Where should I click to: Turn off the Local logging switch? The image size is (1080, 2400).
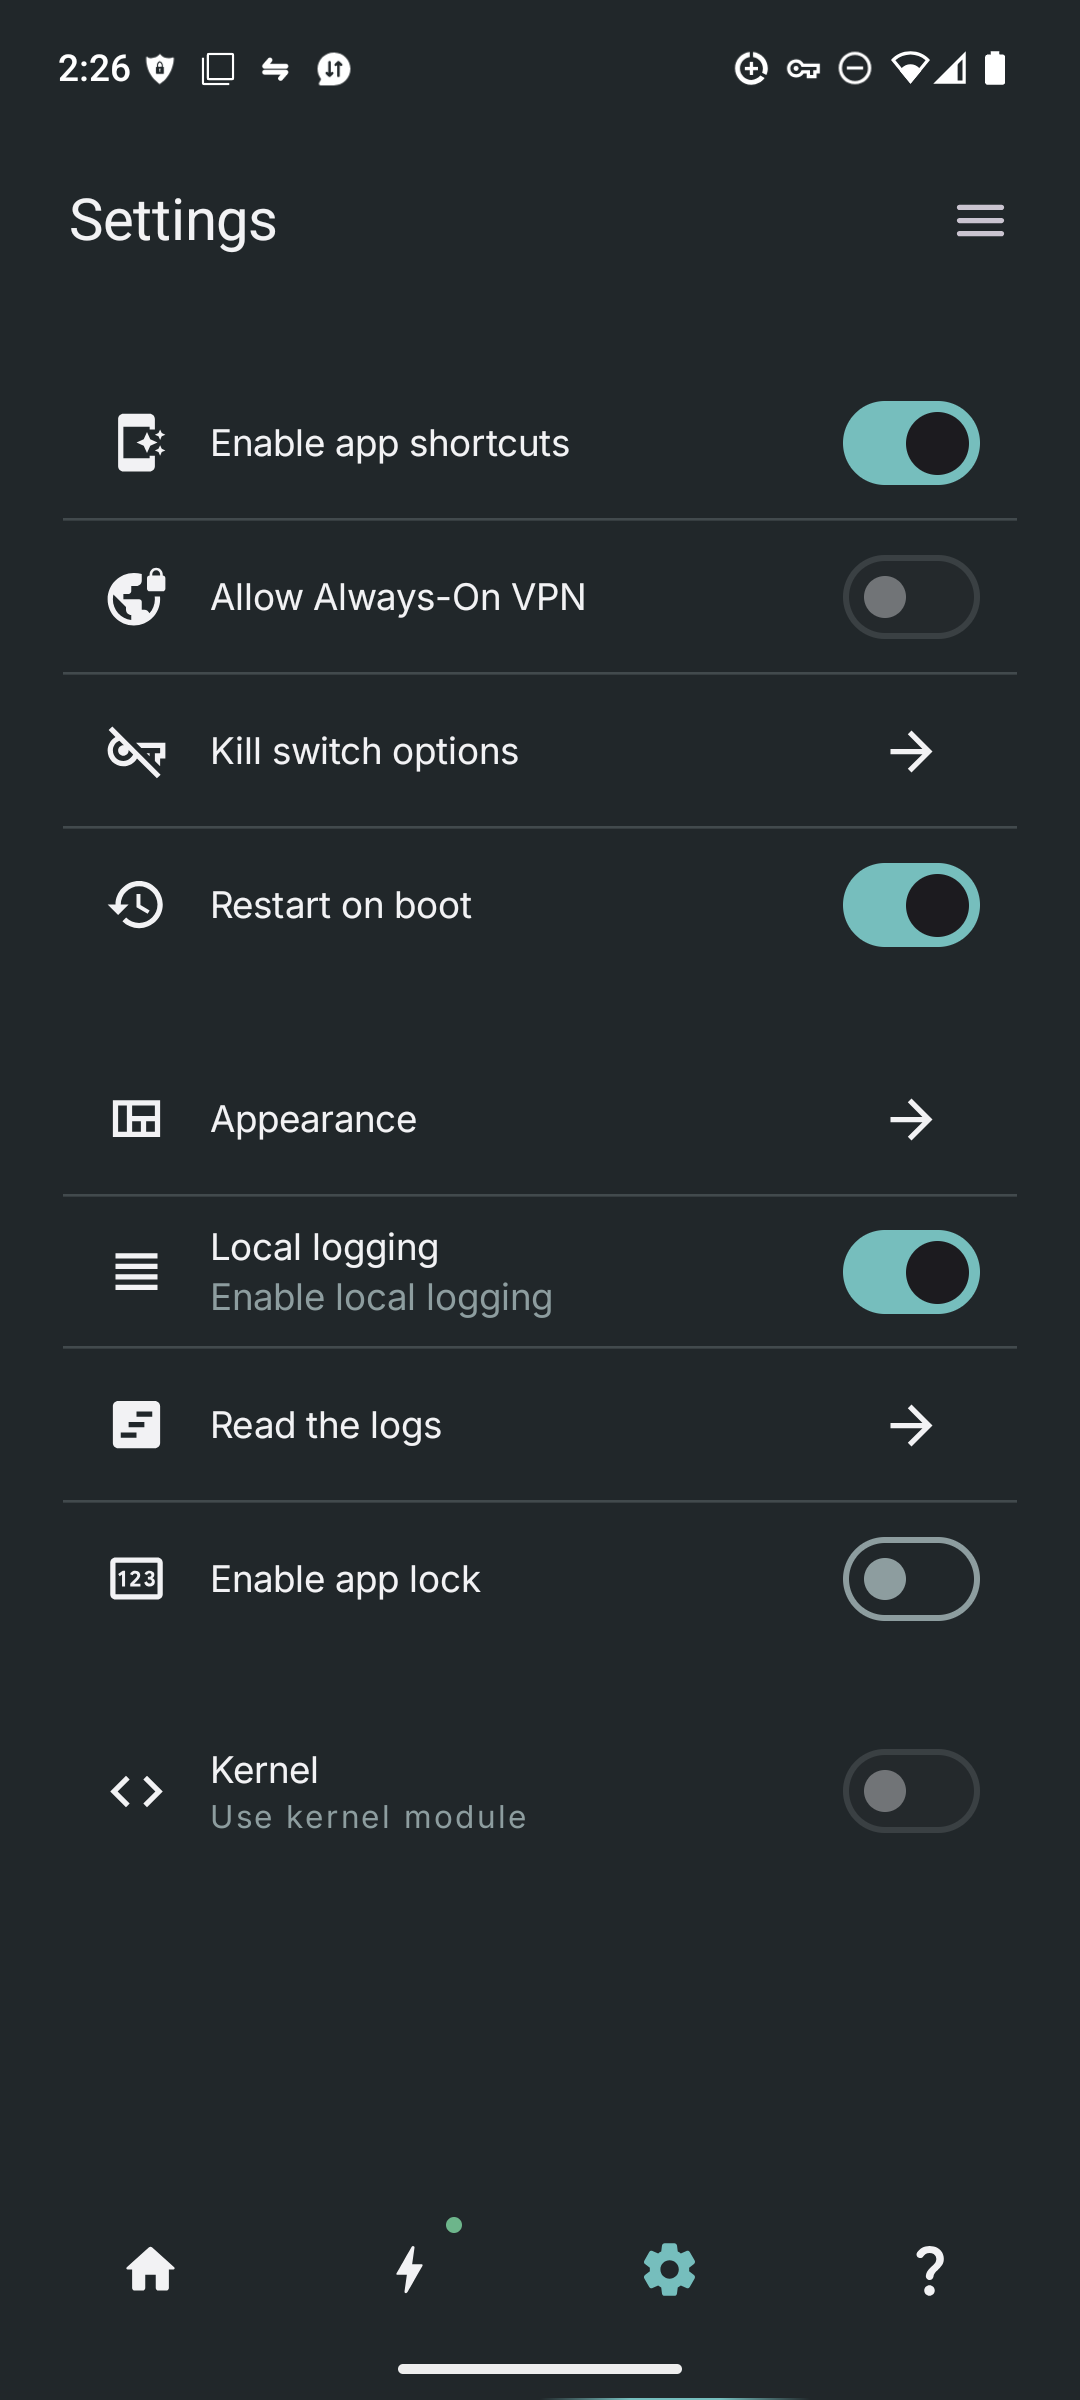coord(910,1272)
